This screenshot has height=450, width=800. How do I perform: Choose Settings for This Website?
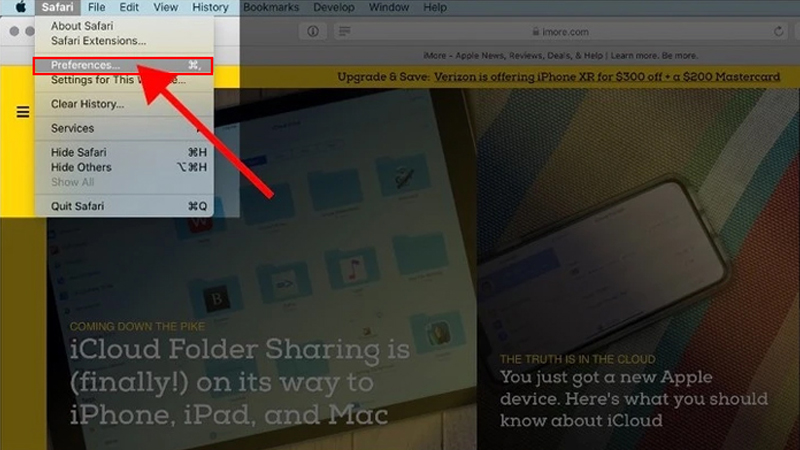pyautogui.click(x=124, y=80)
